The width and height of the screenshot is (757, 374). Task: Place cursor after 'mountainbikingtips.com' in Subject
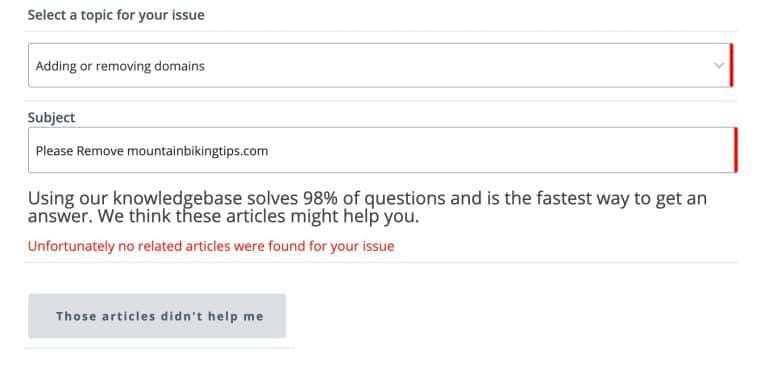(269, 151)
